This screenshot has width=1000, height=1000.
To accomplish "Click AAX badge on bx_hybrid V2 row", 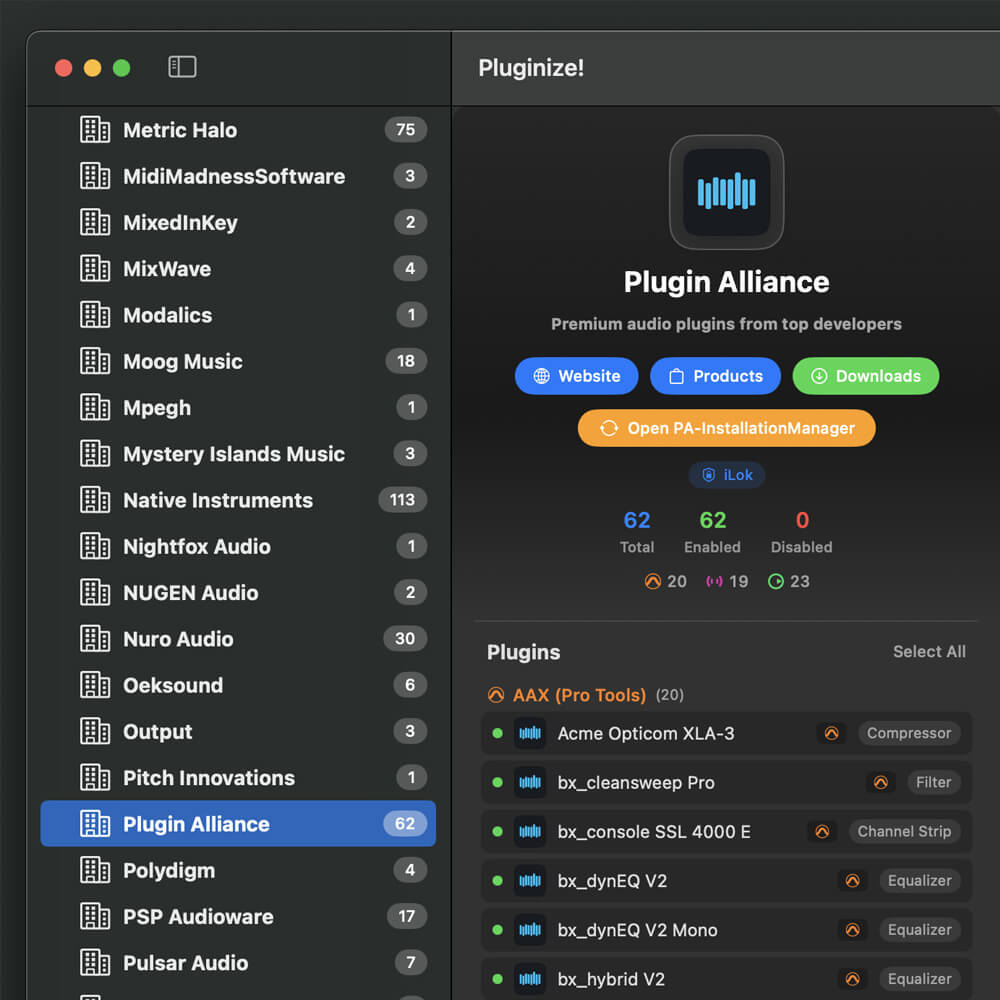I will point(853,979).
